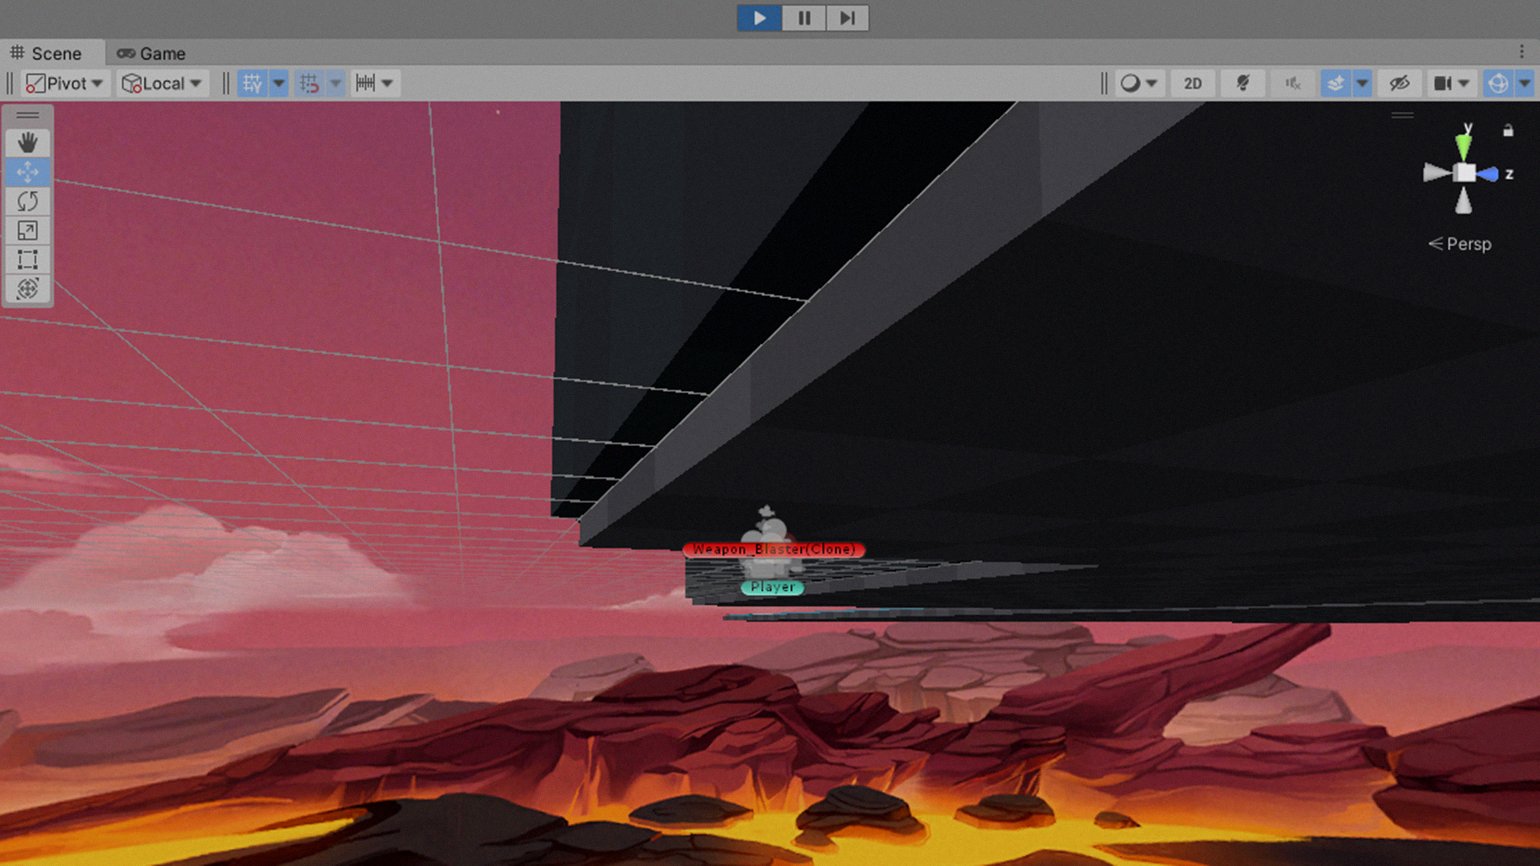Open the Scene tab

46,53
